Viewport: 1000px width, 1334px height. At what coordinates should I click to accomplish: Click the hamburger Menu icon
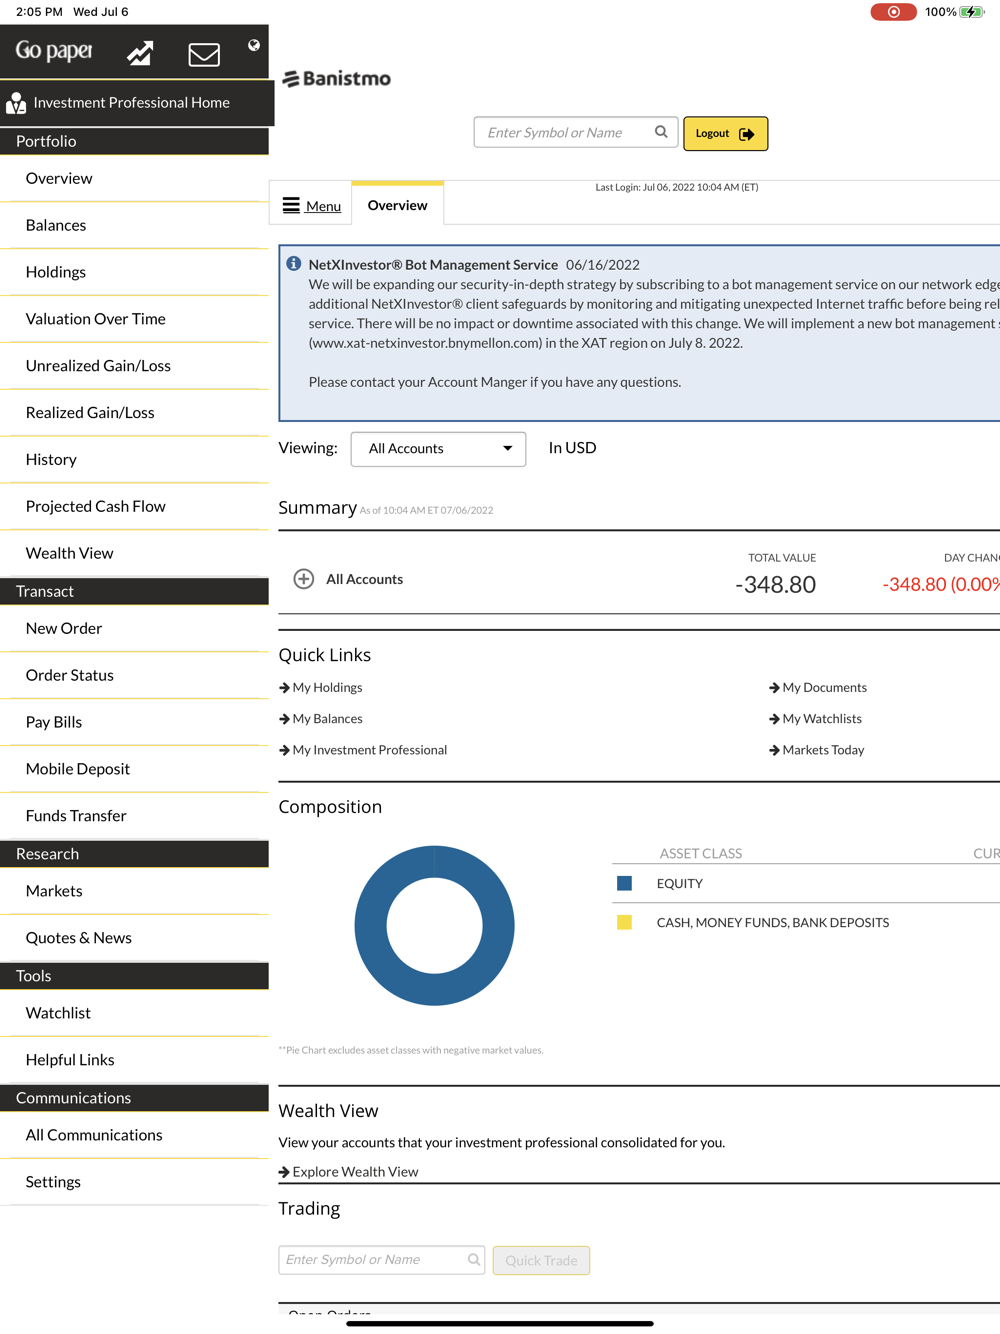pyautogui.click(x=291, y=205)
